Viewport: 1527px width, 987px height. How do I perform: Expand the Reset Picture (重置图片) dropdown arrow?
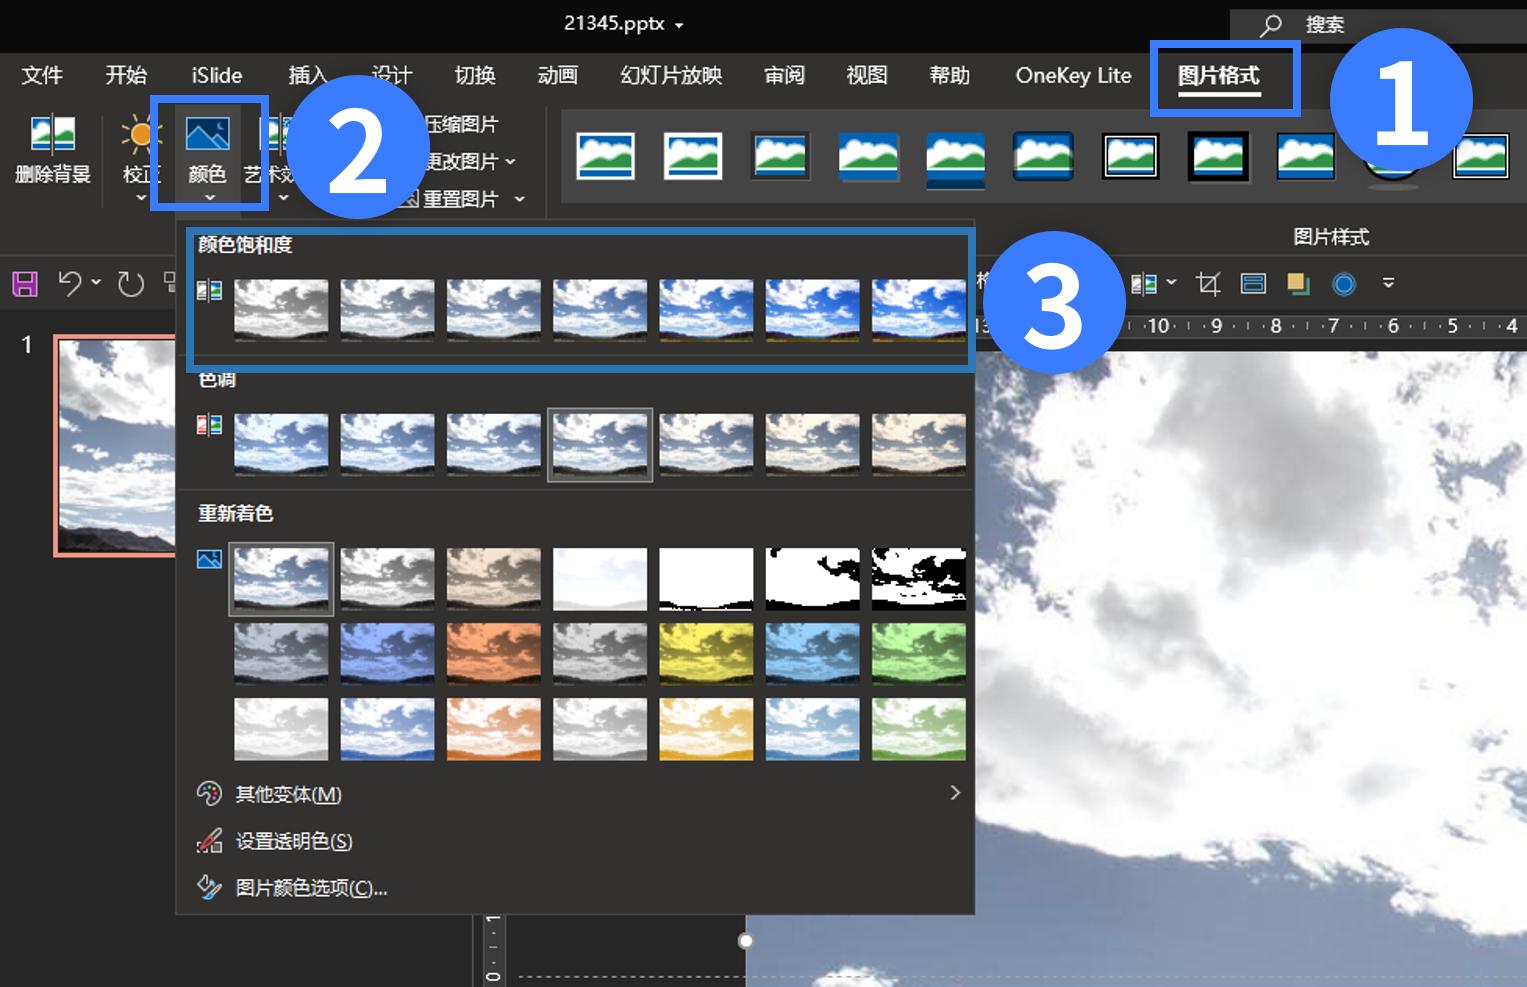519,199
